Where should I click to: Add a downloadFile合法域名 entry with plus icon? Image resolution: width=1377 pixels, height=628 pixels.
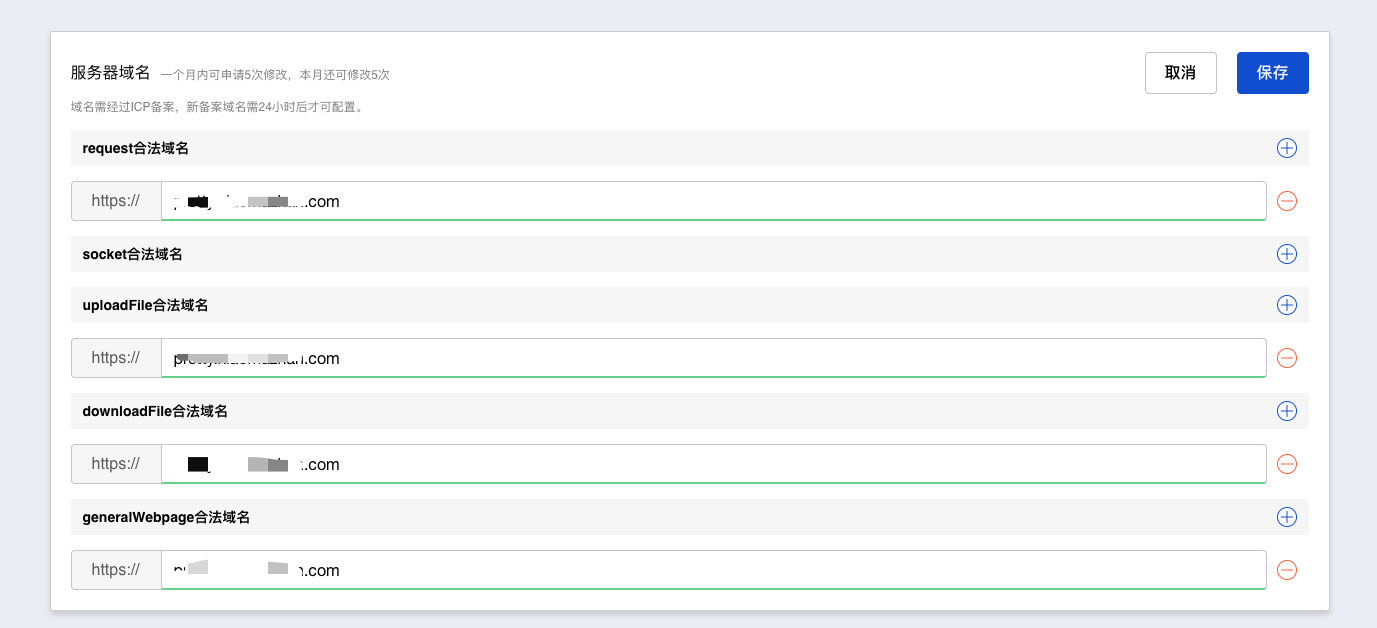coord(1287,411)
